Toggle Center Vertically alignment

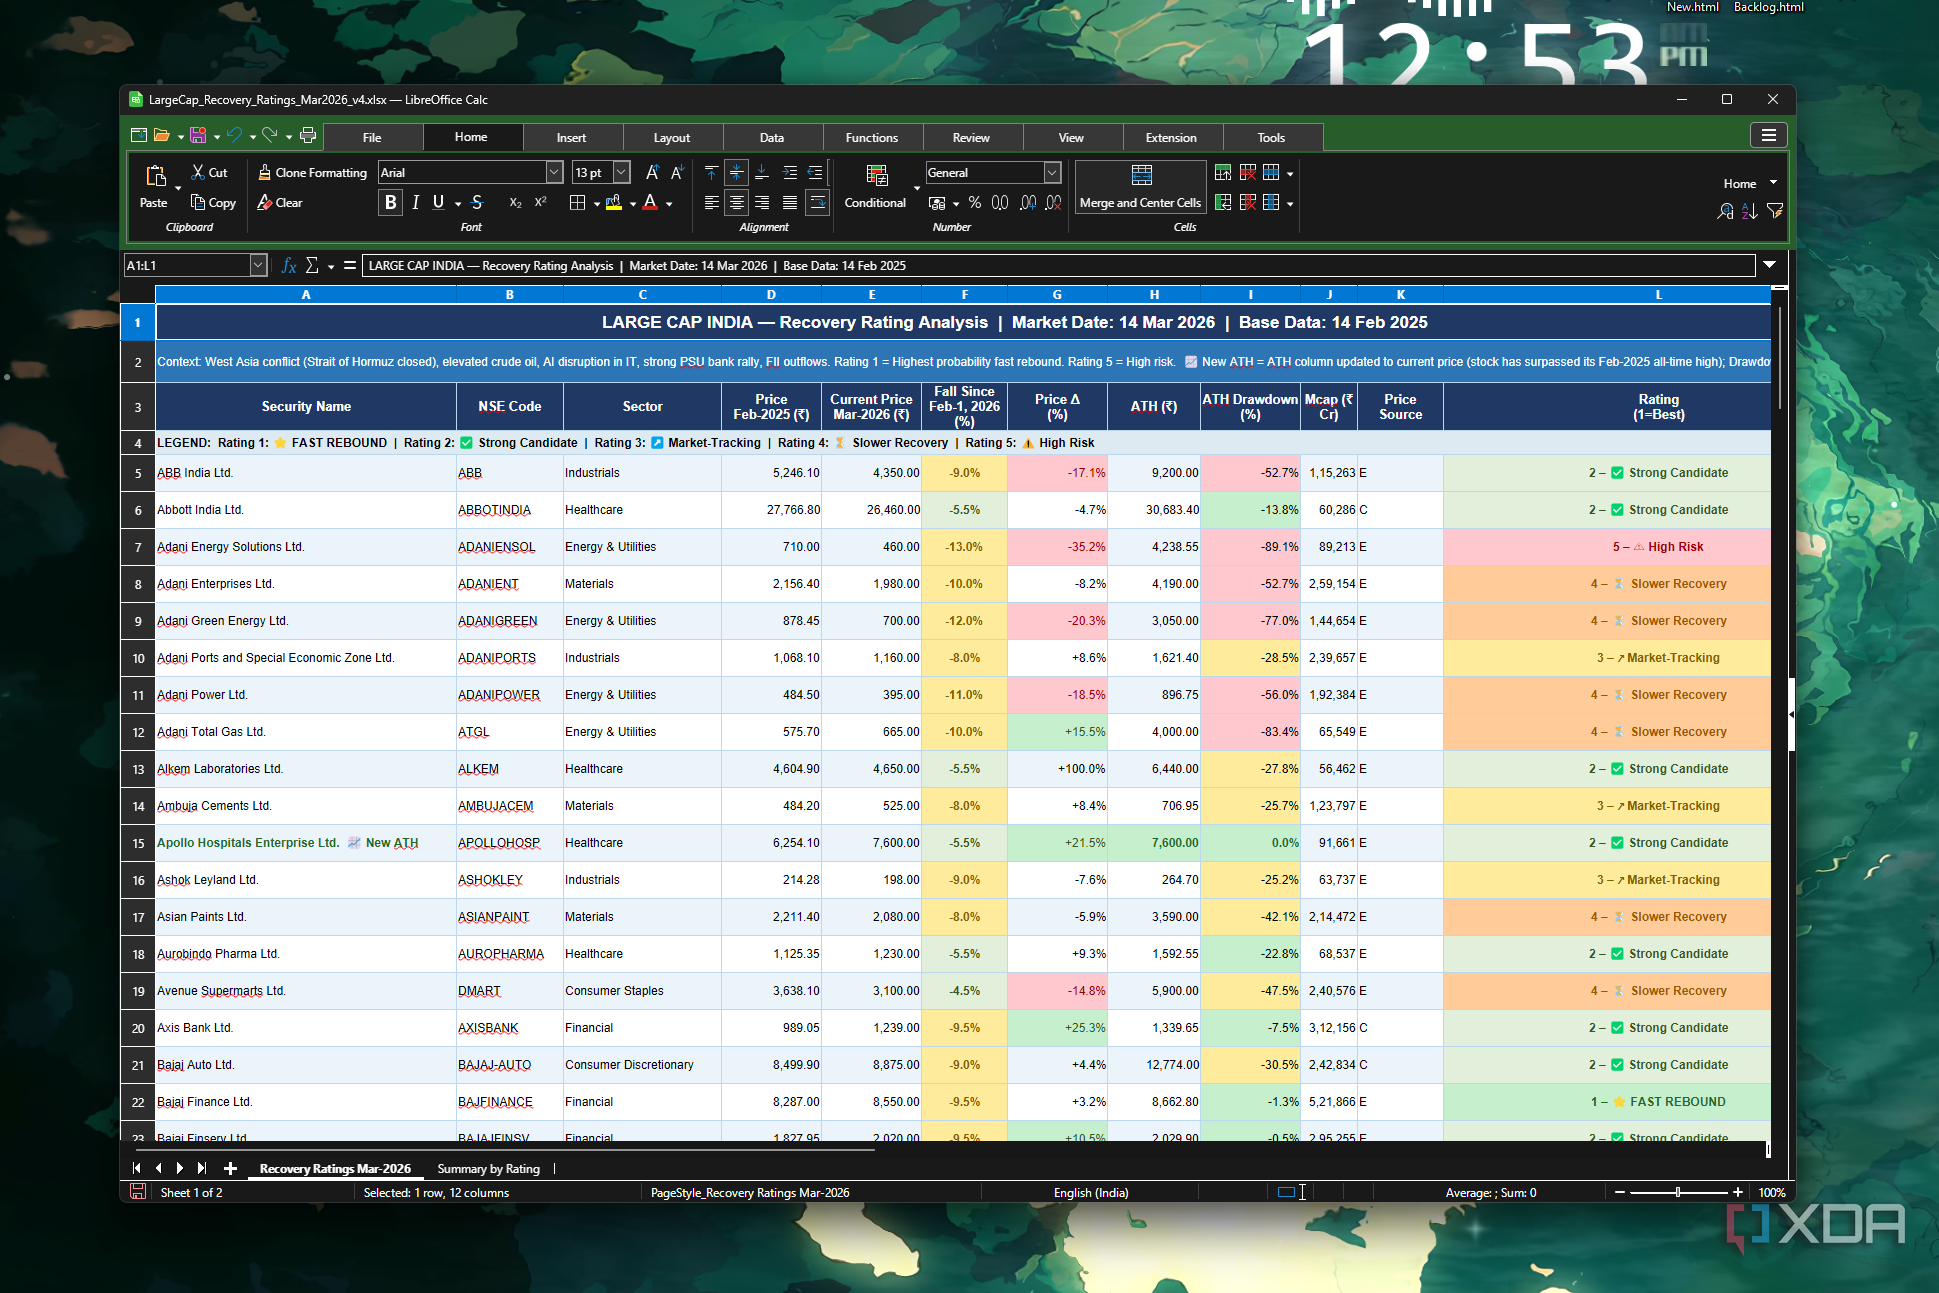coord(736,173)
